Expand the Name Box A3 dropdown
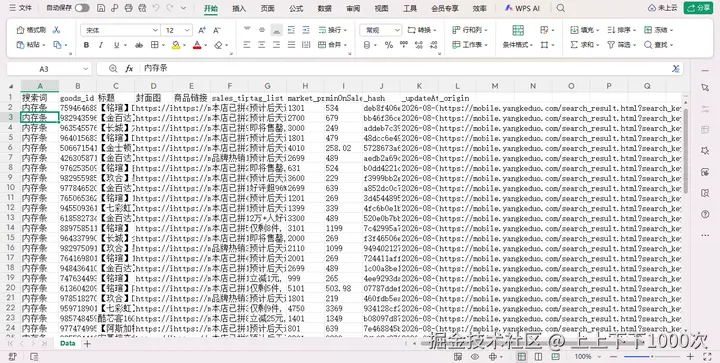720x363 pixels. pyautogui.click(x=86, y=69)
